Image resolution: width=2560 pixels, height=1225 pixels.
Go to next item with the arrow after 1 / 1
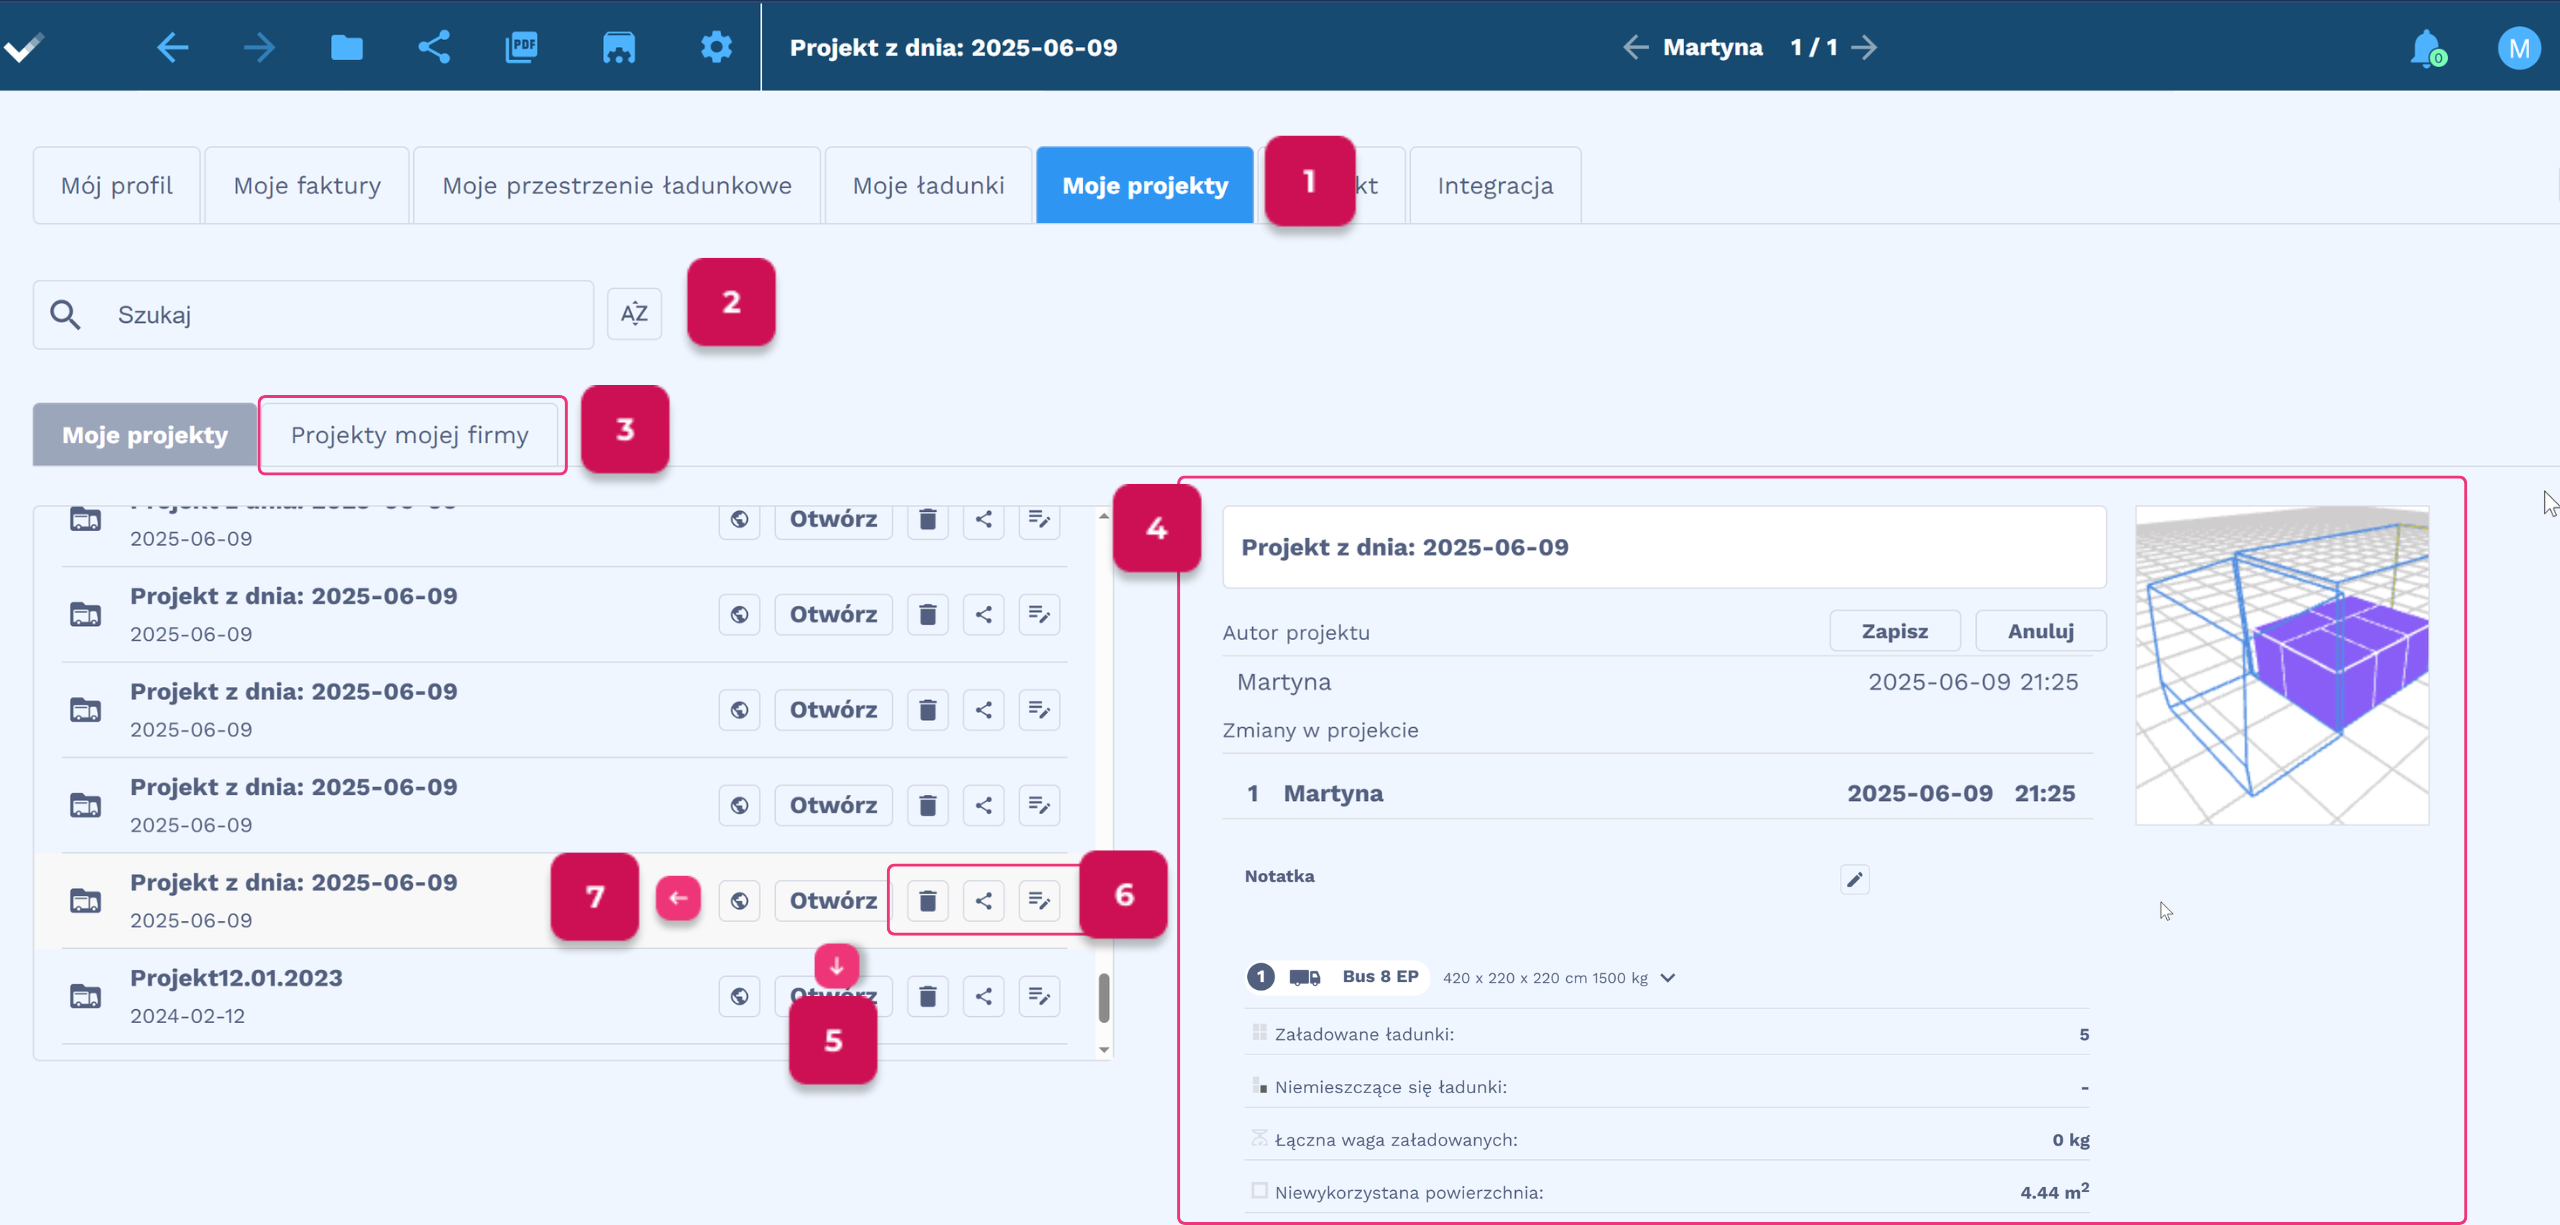tap(1865, 47)
